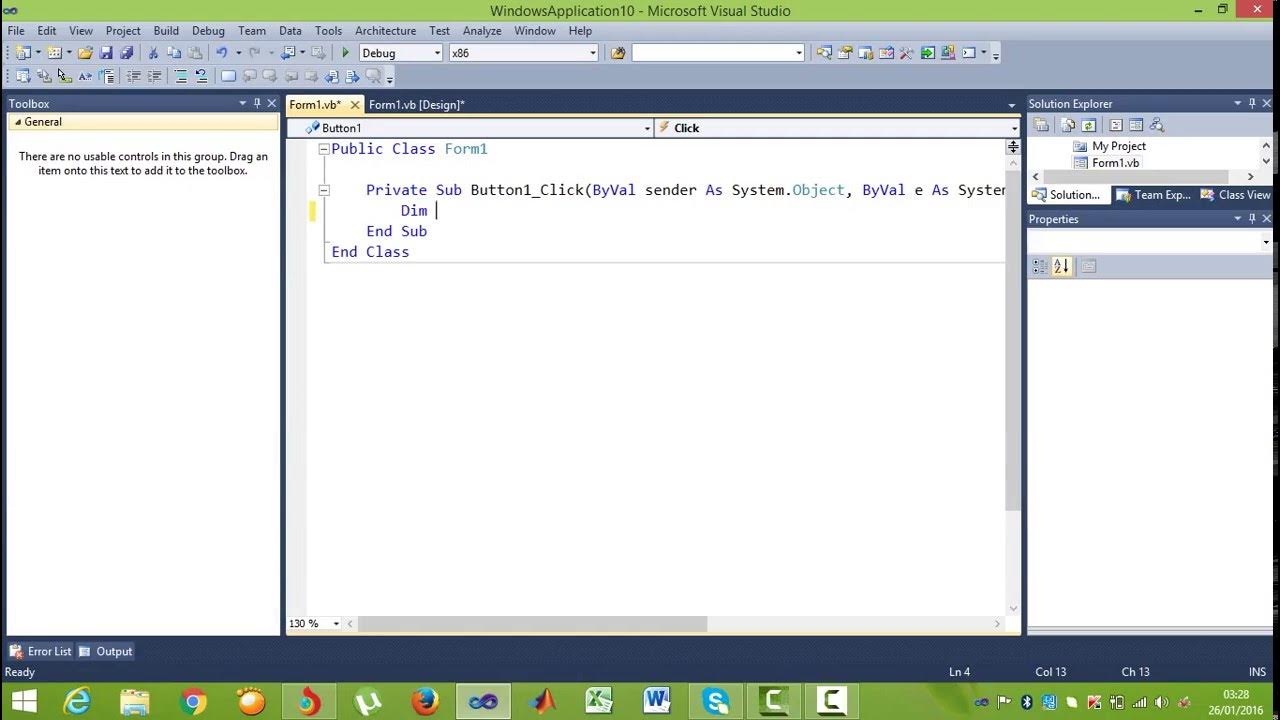Image resolution: width=1280 pixels, height=720 pixels.
Task: Click the Uncomment selected lines icon
Action: pos(201,76)
